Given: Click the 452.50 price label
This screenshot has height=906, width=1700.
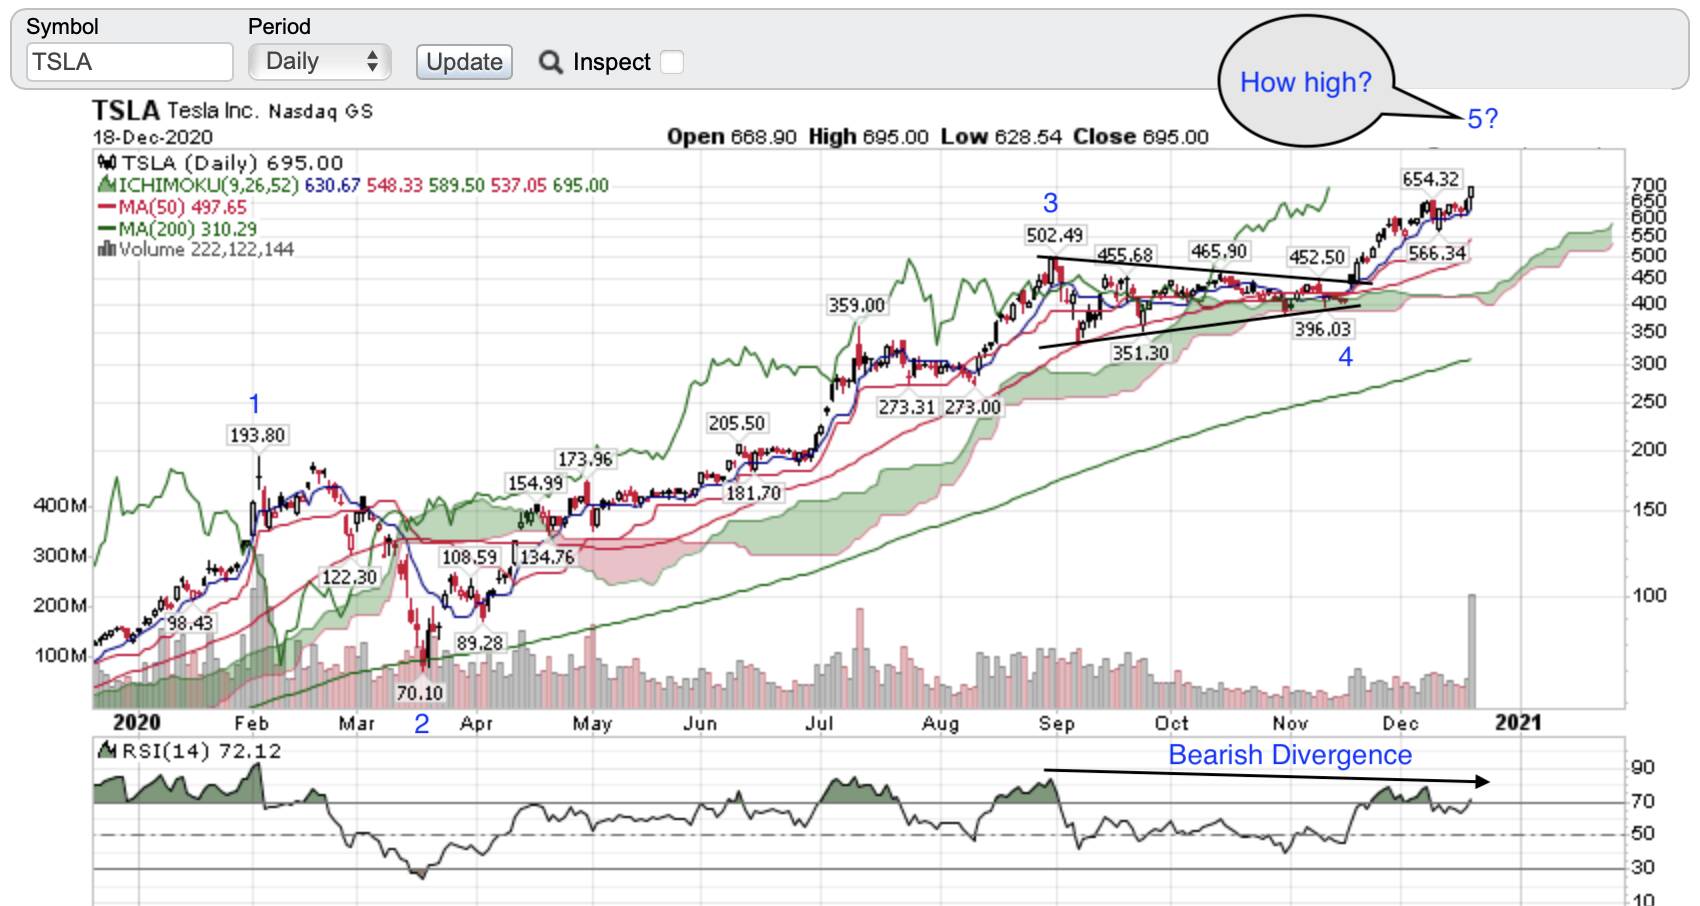Looking at the screenshot, I should click(x=1317, y=257).
